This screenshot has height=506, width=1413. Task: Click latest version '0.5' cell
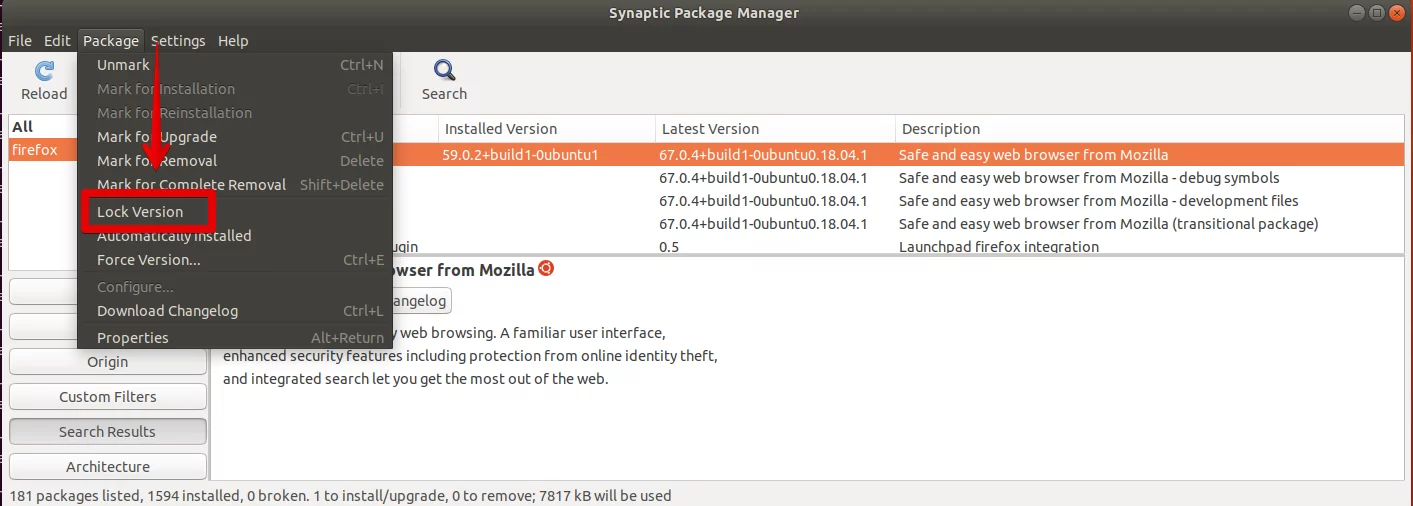point(669,247)
